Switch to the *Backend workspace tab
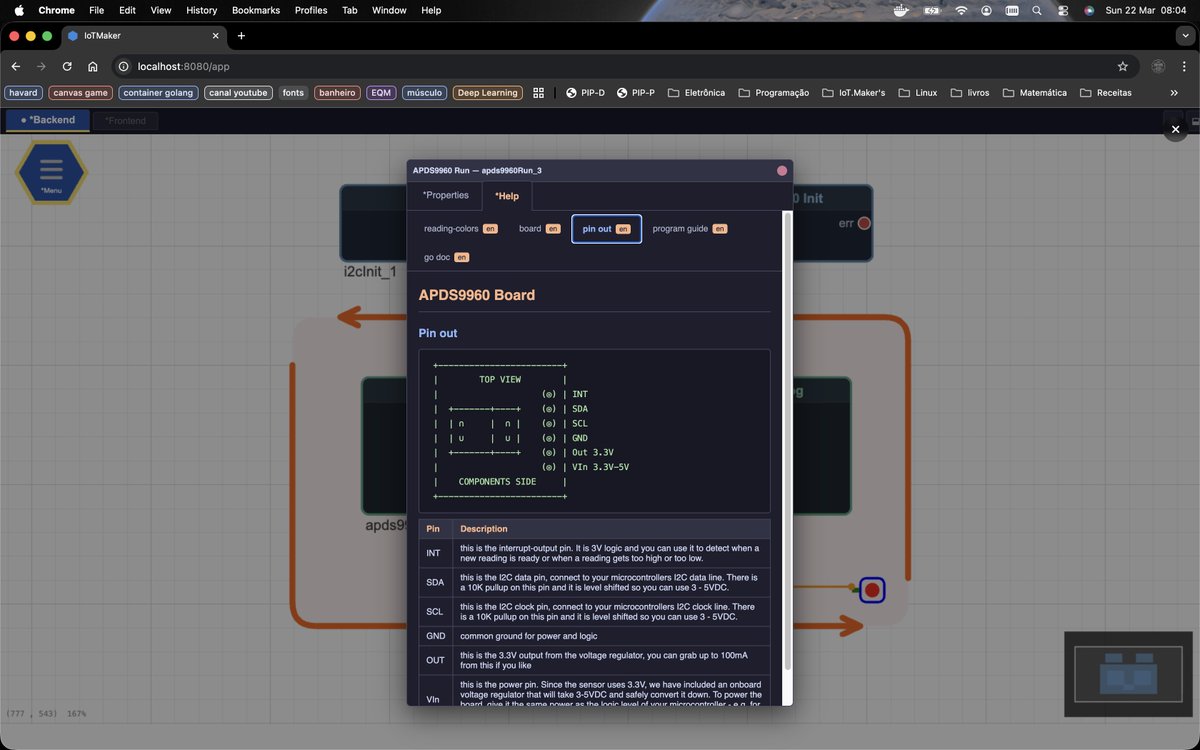 click(x=48, y=120)
